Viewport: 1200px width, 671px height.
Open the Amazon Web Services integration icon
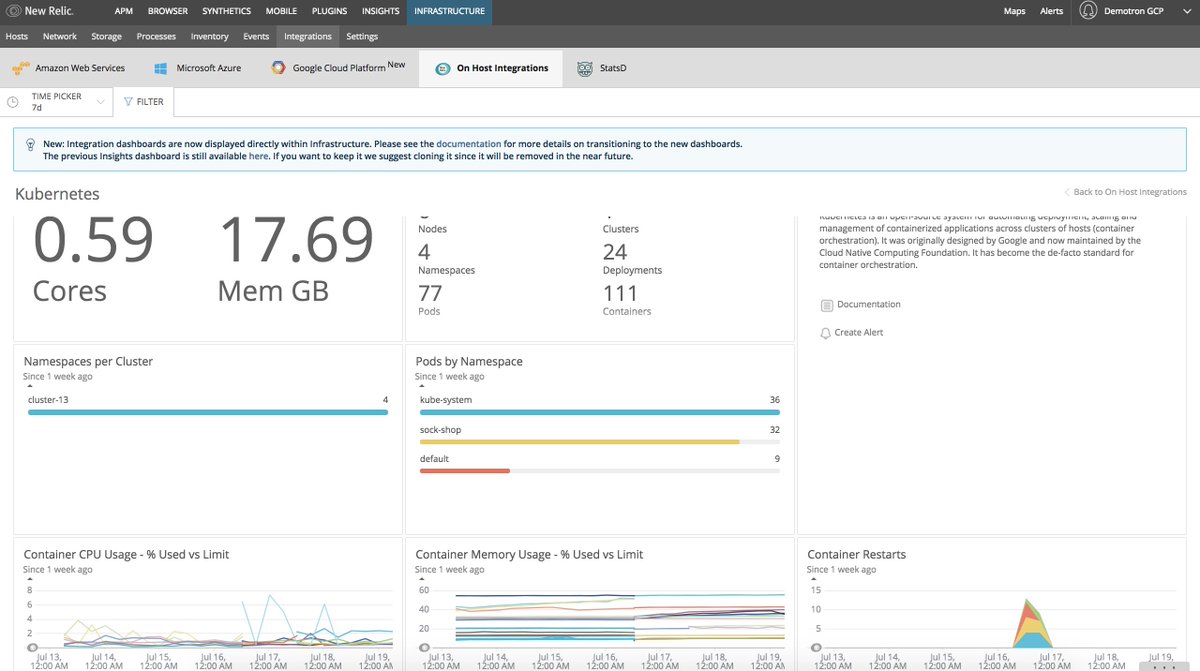pyautogui.click(x=20, y=68)
